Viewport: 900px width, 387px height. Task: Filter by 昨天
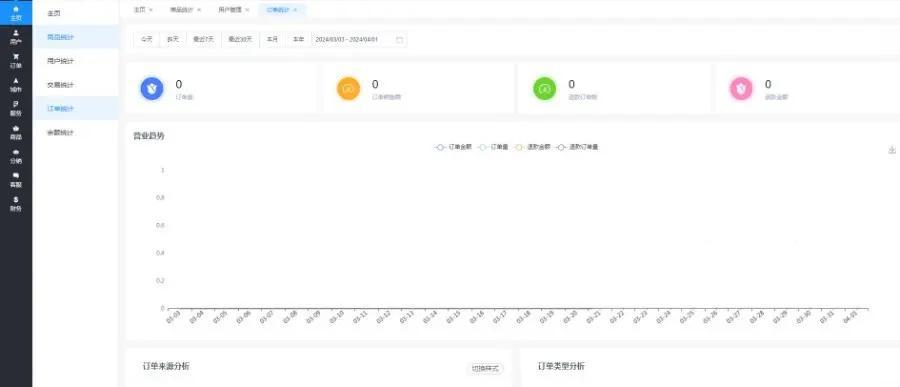pyautogui.click(x=173, y=40)
